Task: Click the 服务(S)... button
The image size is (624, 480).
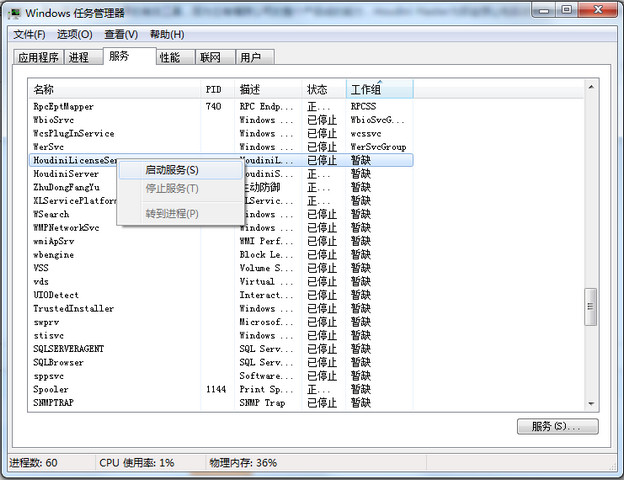Action: tap(558, 427)
